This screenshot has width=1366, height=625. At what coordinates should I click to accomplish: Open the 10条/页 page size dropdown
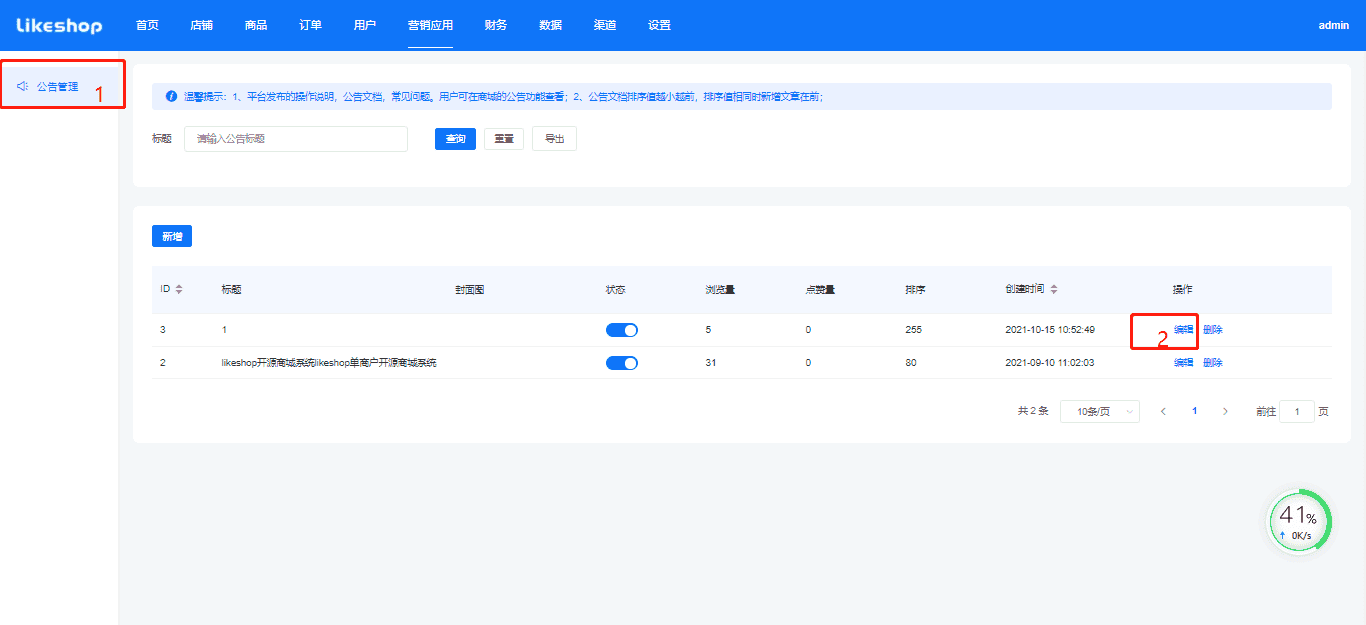(1099, 411)
